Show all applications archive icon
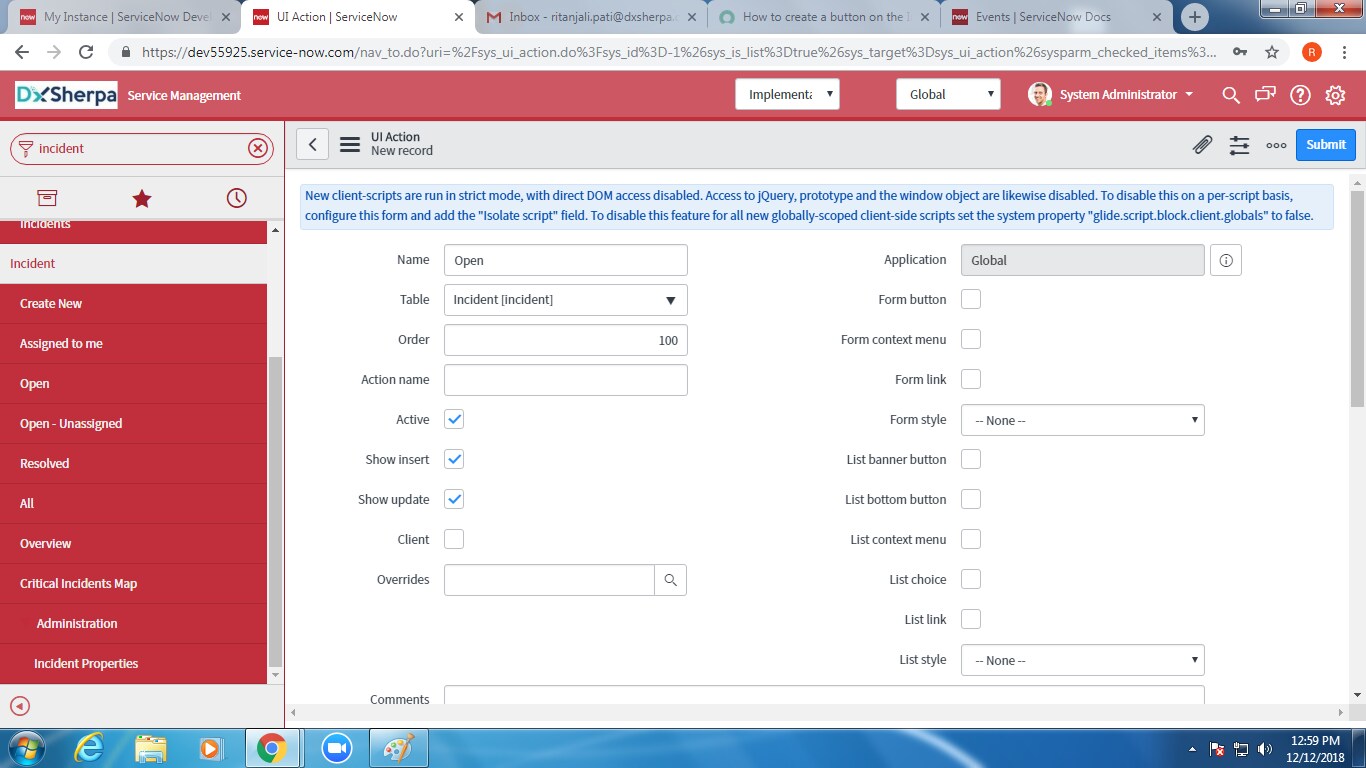 point(47,198)
